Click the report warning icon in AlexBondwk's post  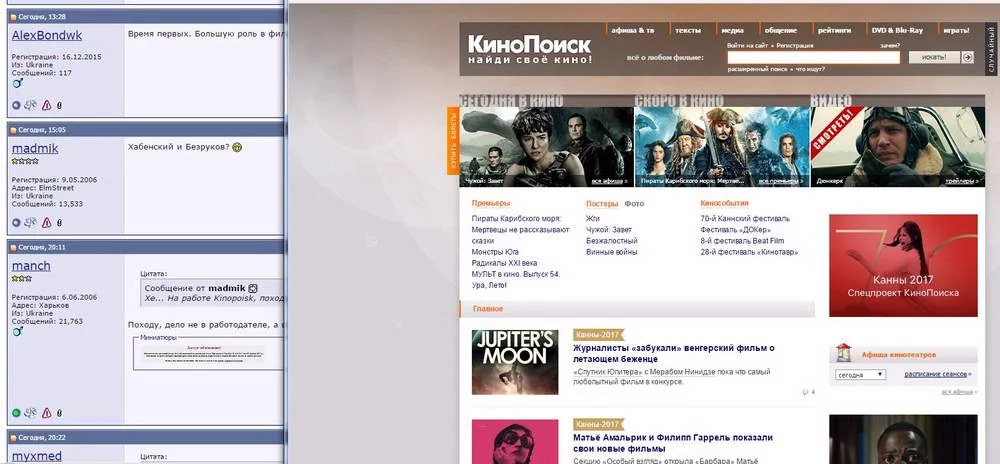47,106
